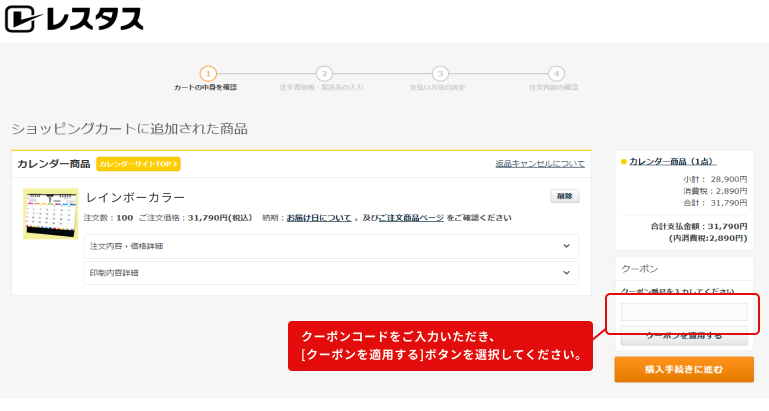The width and height of the screenshot is (769, 411).
Task: Open カレンダーサイトTOP button
Action: [x=138, y=164]
